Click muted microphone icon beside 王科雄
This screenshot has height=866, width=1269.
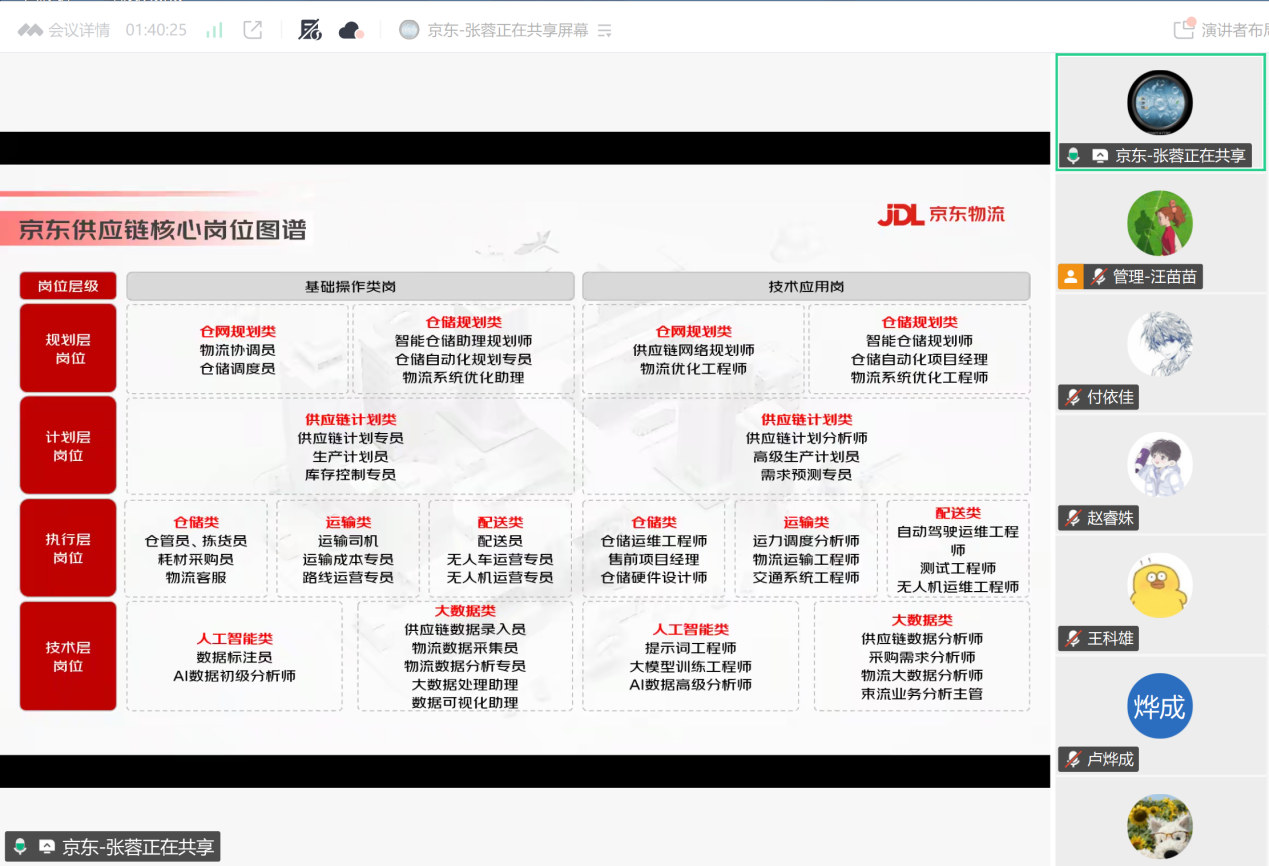coord(1073,638)
